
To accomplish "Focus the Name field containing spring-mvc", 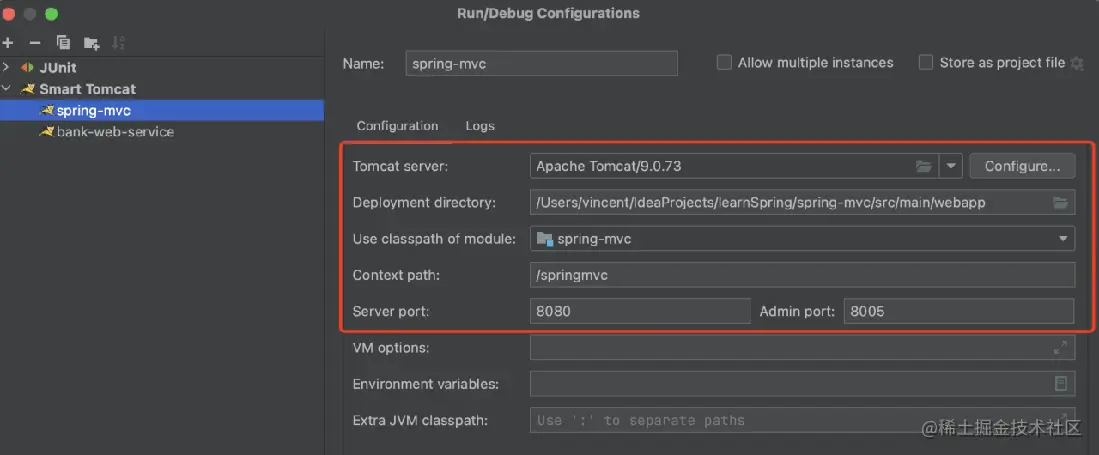I will (542, 63).
